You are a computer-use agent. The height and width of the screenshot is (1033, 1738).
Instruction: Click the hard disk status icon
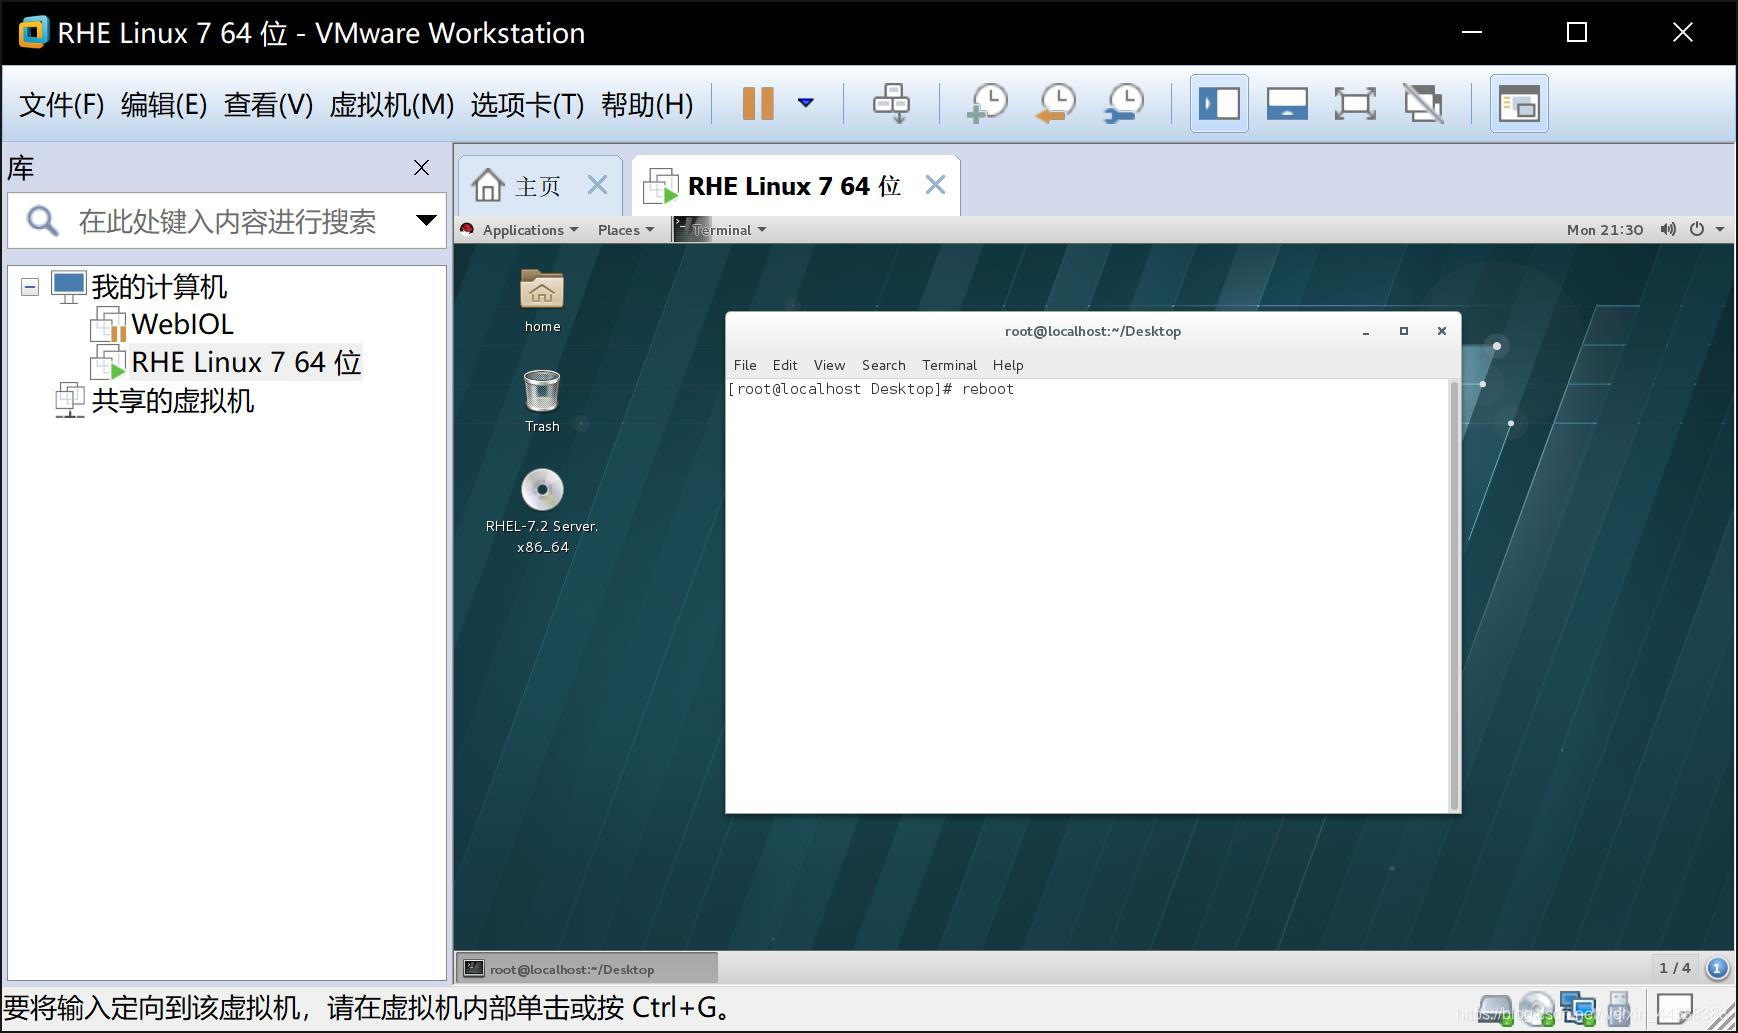point(1495,1009)
